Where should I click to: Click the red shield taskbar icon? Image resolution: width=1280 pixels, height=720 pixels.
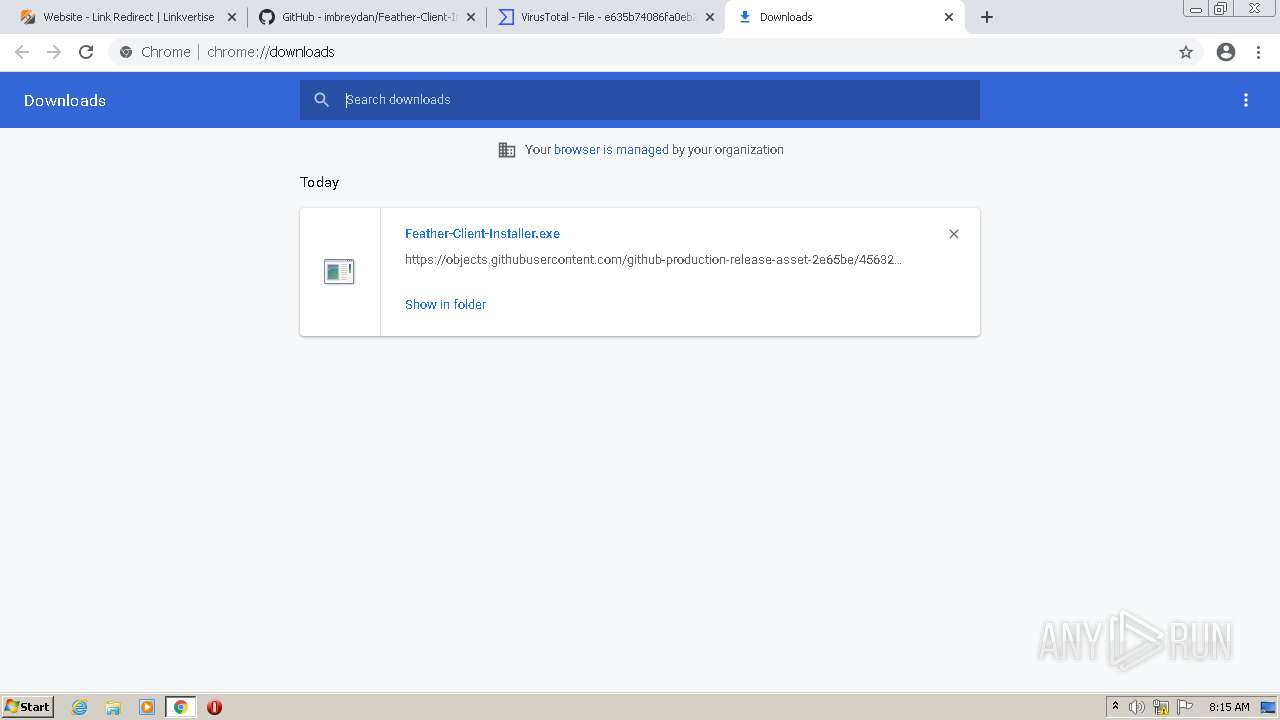pyautogui.click(x=214, y=707)
